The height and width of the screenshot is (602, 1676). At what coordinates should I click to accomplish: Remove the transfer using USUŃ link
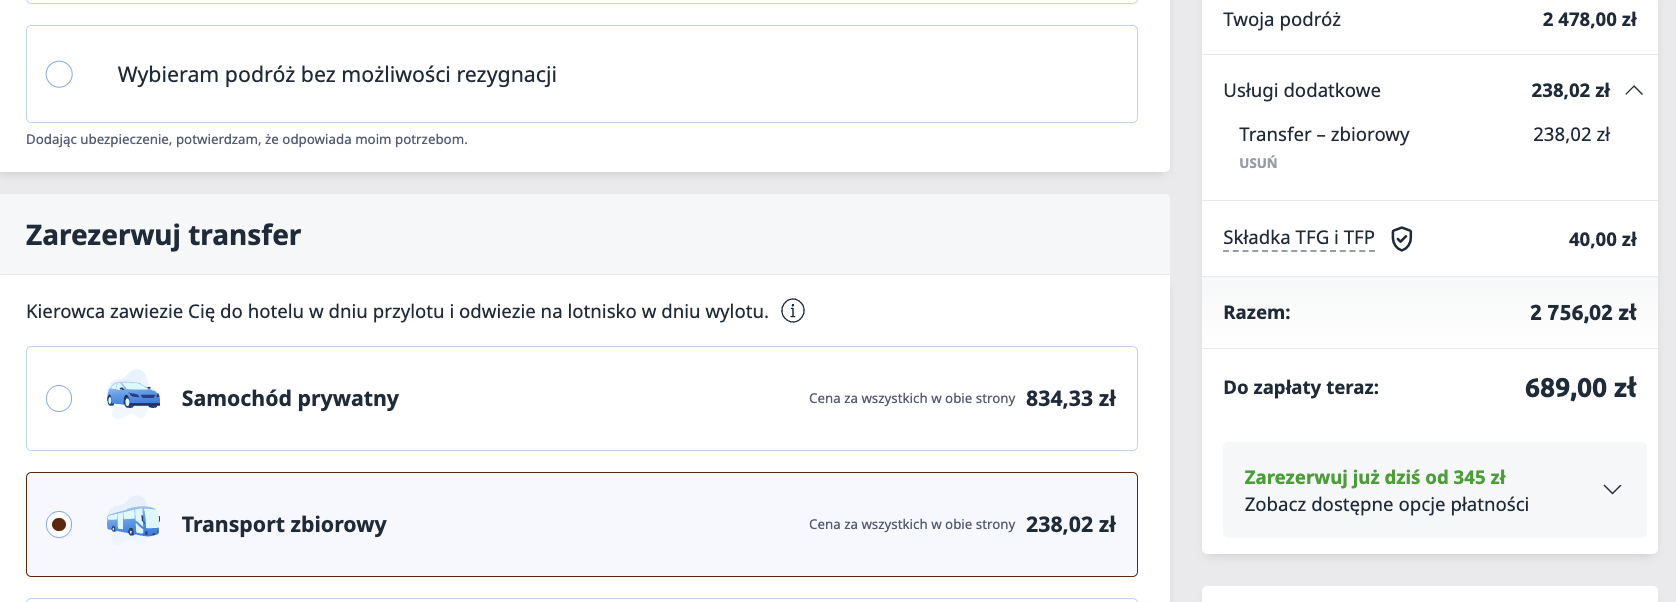point(1257,162)
